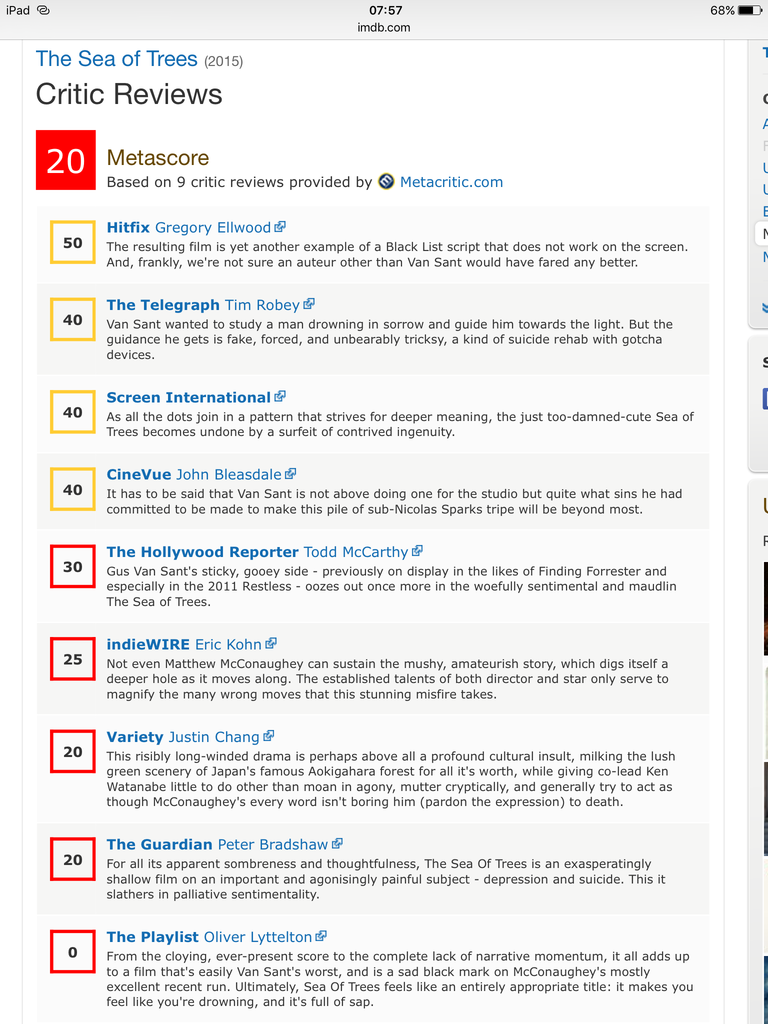The image size is (768, 1024).
Task: Open The Playlist review link
Action: click(x=152, y=937)
